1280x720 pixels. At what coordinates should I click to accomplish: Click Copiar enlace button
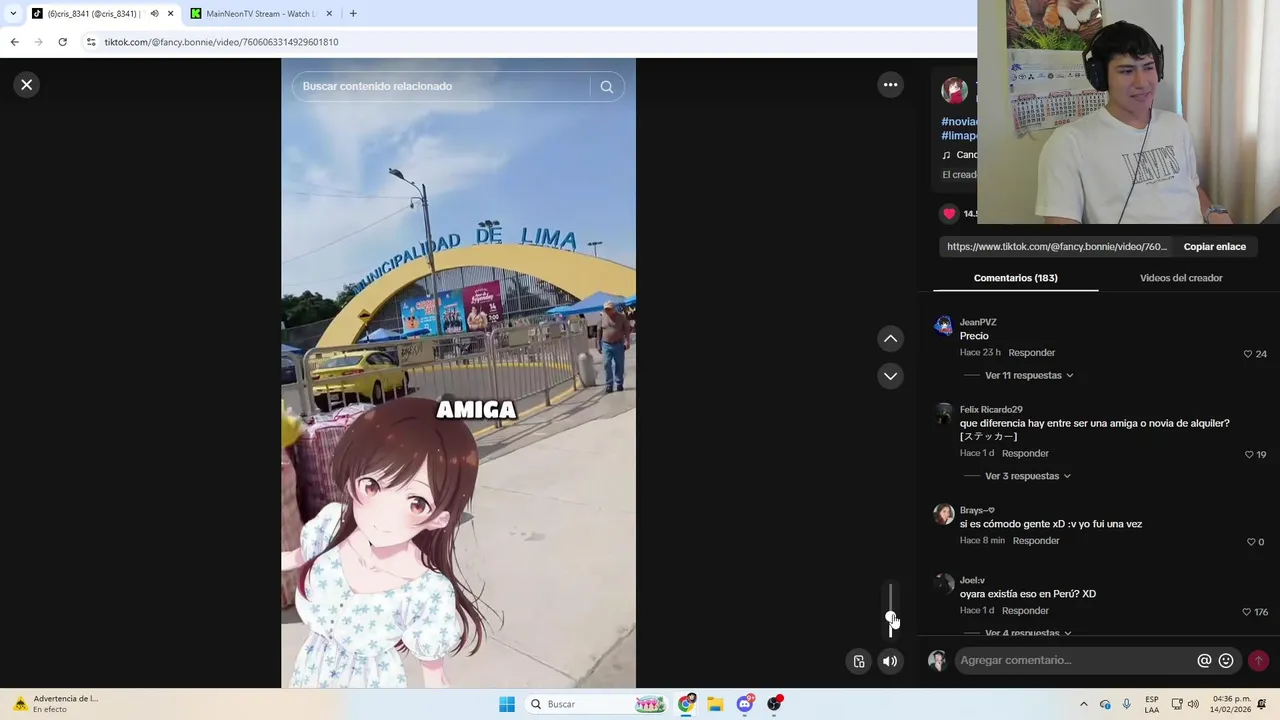(1214, 247)
